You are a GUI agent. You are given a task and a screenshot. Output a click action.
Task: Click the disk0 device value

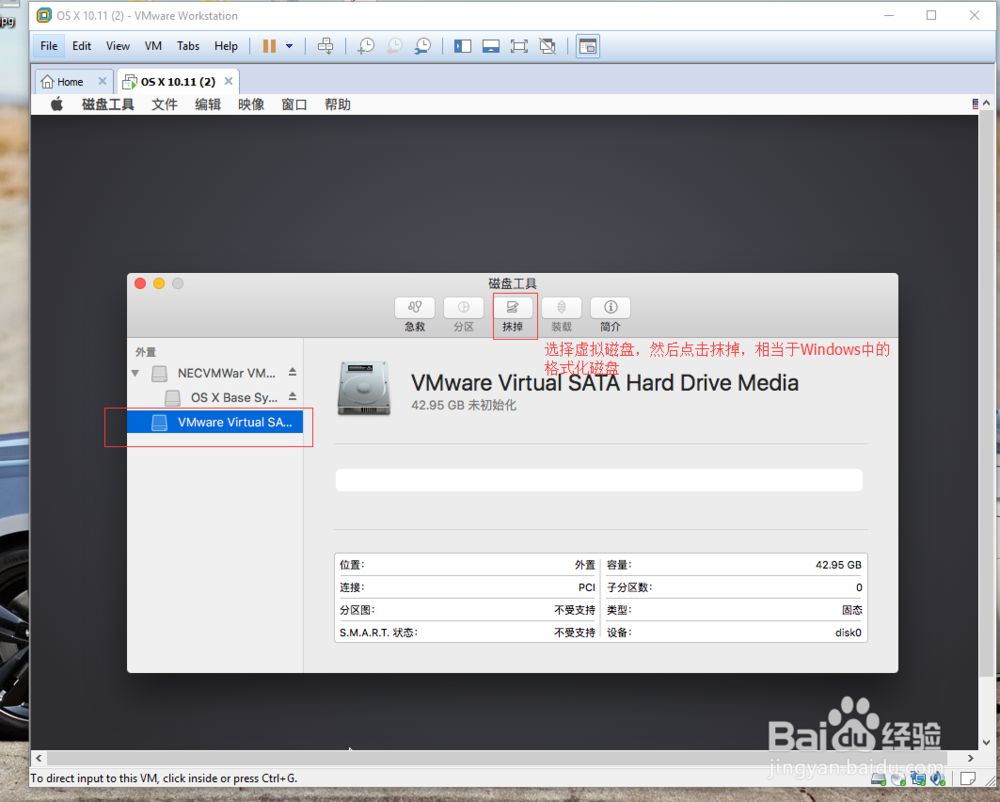tap(848, 632)
